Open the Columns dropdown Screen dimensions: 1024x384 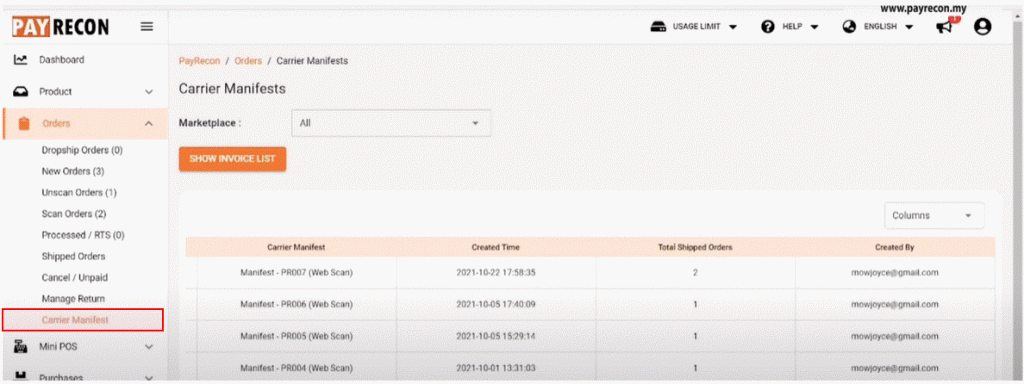click(x=934, y=216)
